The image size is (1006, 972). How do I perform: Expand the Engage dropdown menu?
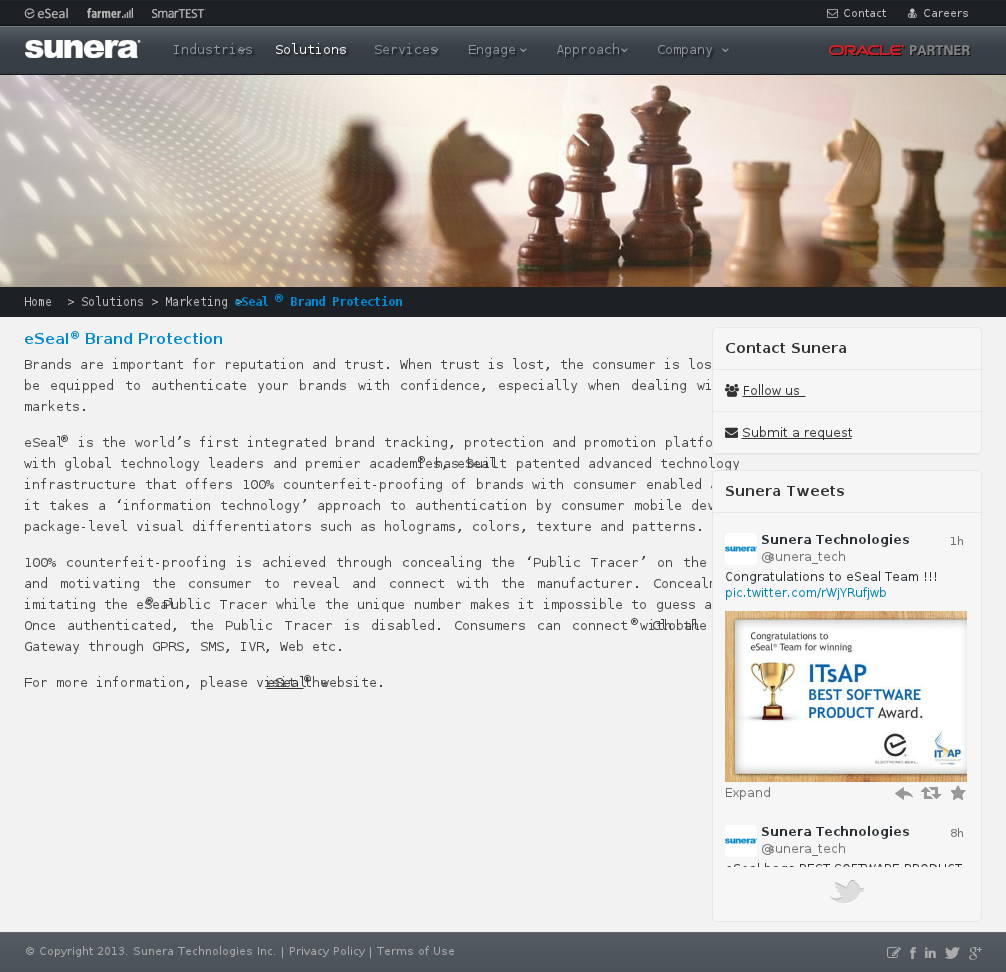tap(497, 50)
